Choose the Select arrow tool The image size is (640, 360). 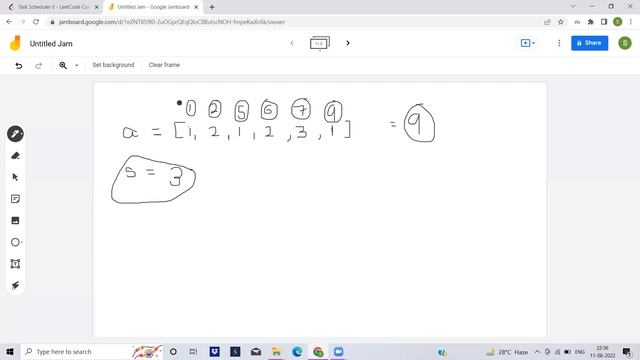15,177
